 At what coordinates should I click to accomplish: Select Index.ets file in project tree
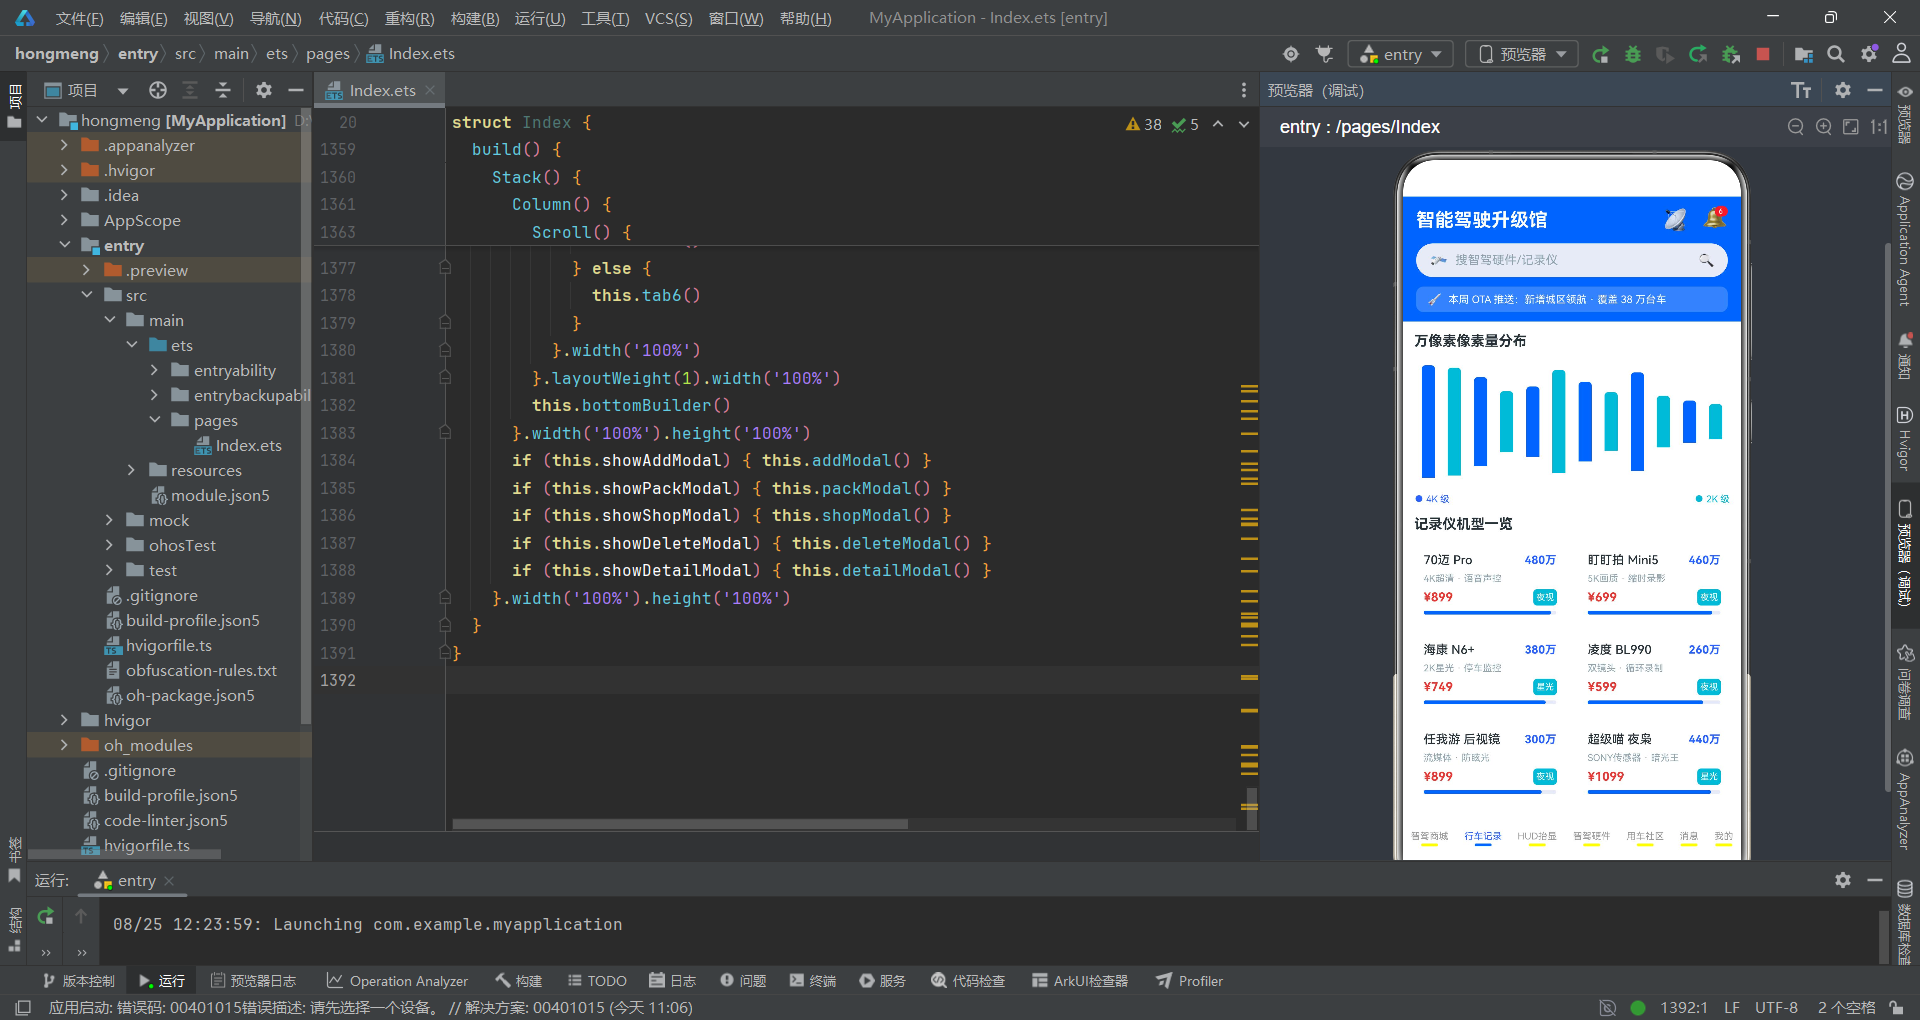tap(238, 445)
